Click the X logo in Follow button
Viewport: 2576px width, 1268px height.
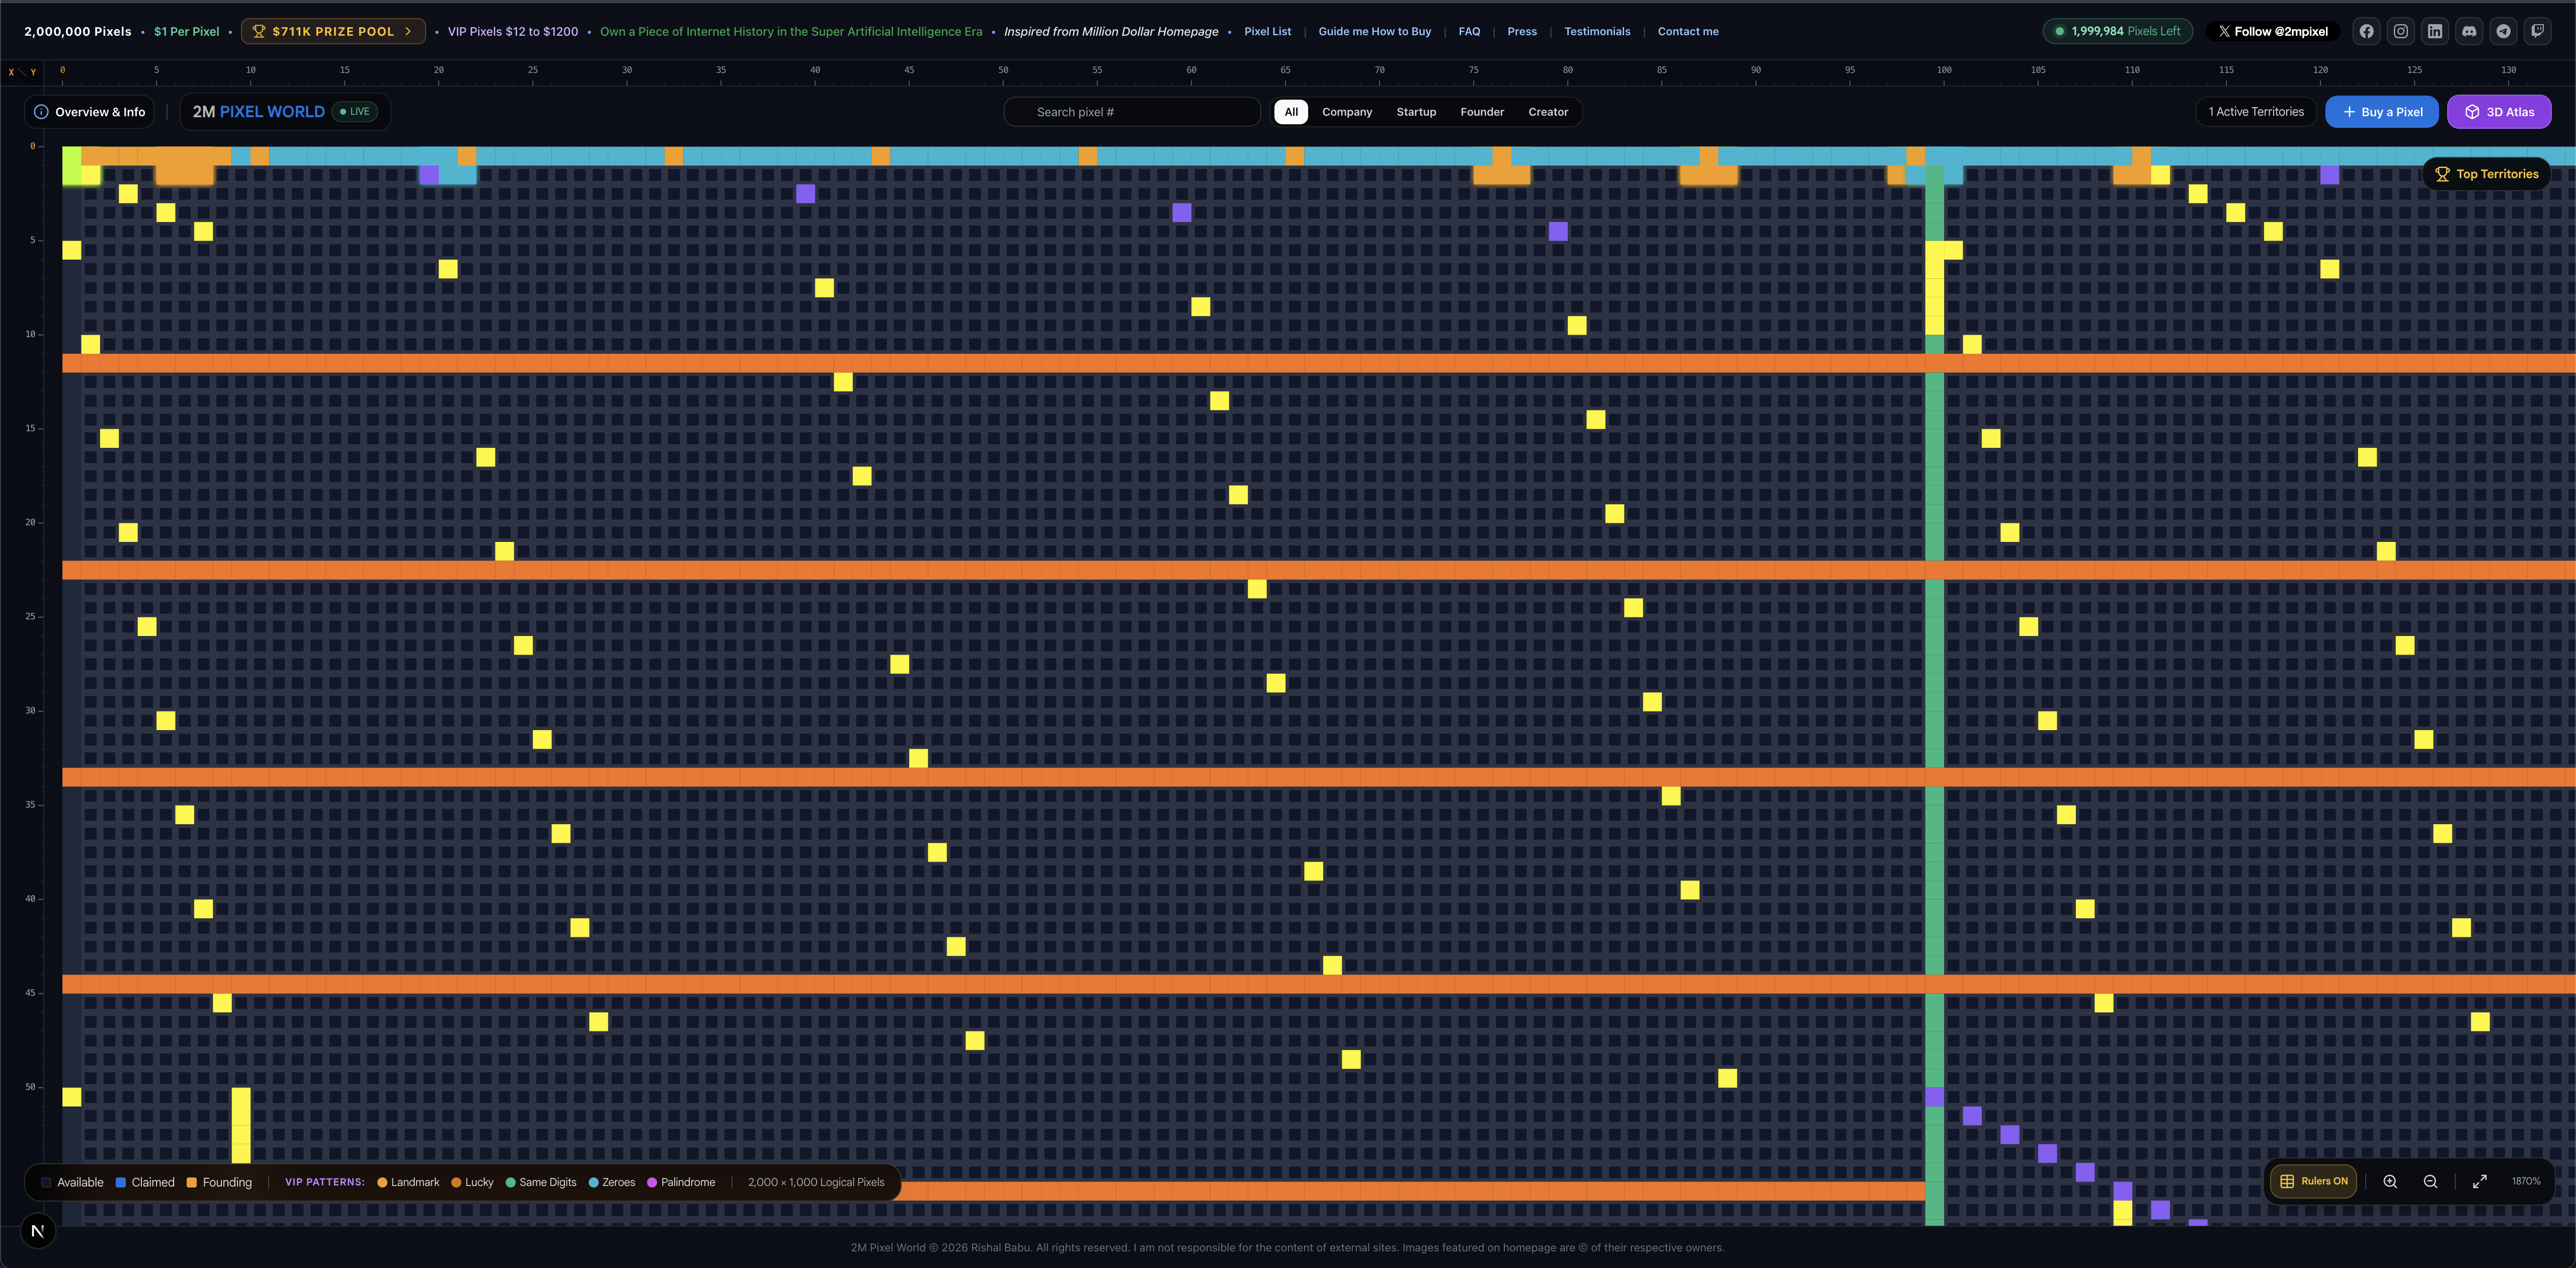pyautogui.click(x=2224, y=31)
